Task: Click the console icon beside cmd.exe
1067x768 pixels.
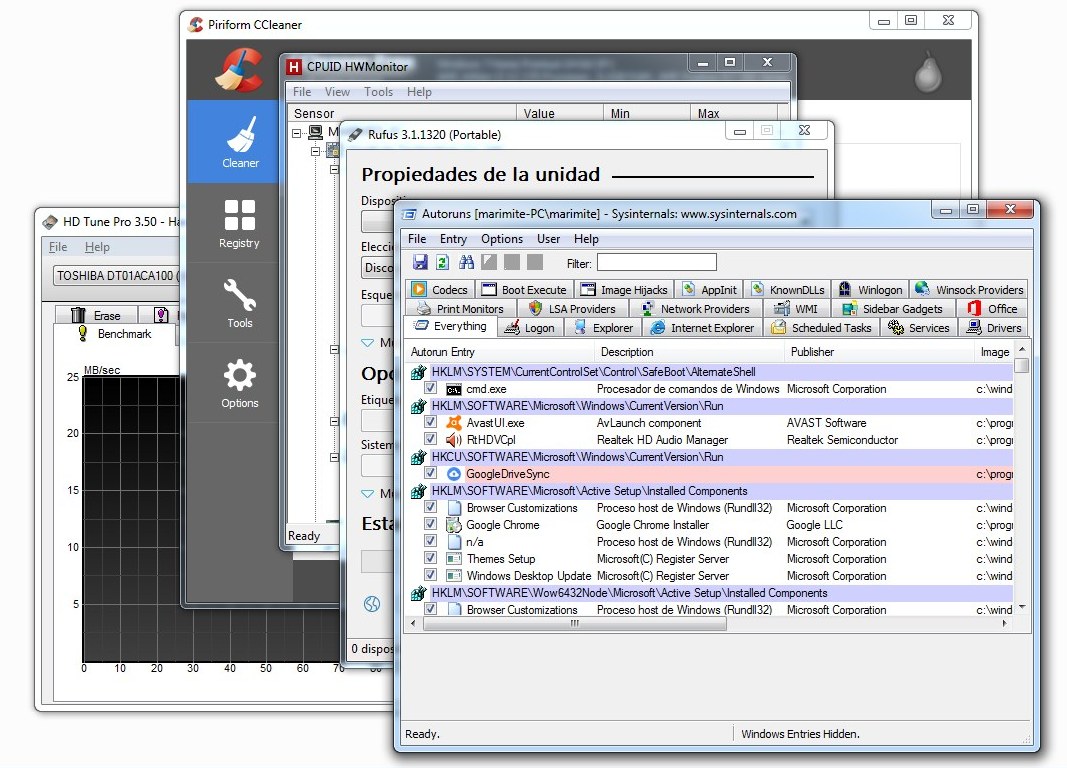Action: point(454,389)
